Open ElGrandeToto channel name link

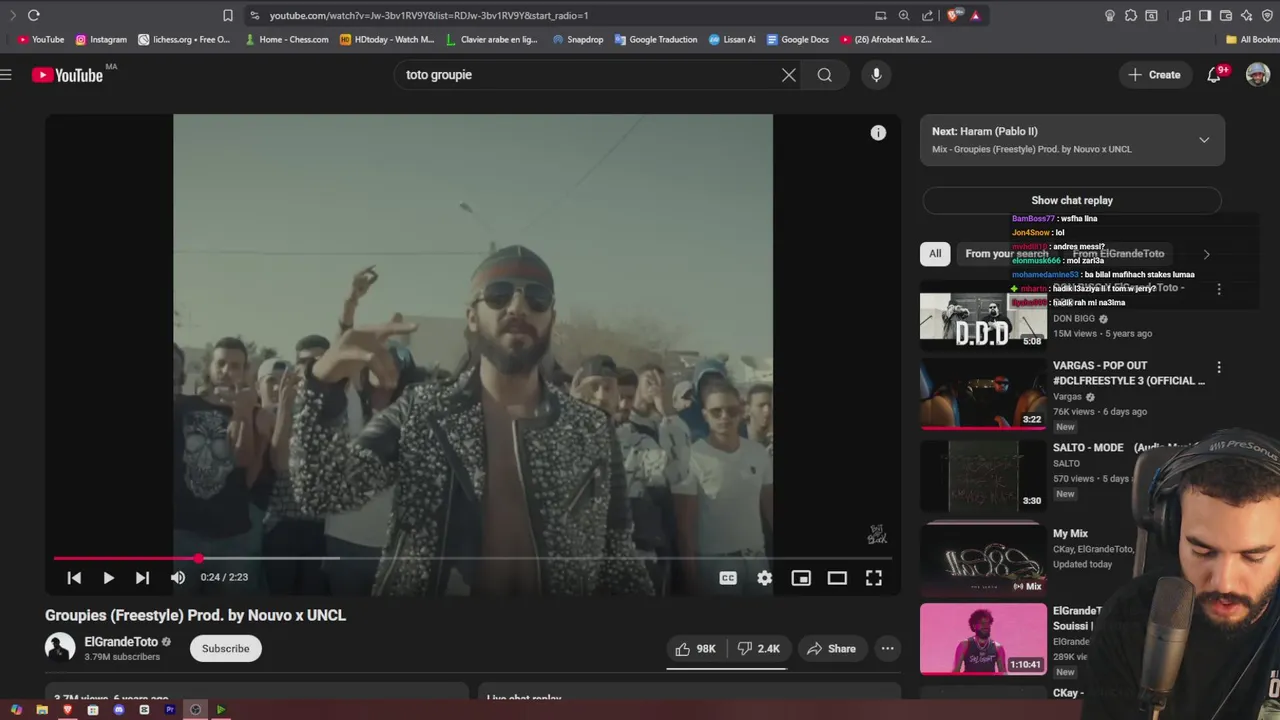click(121, 642)
